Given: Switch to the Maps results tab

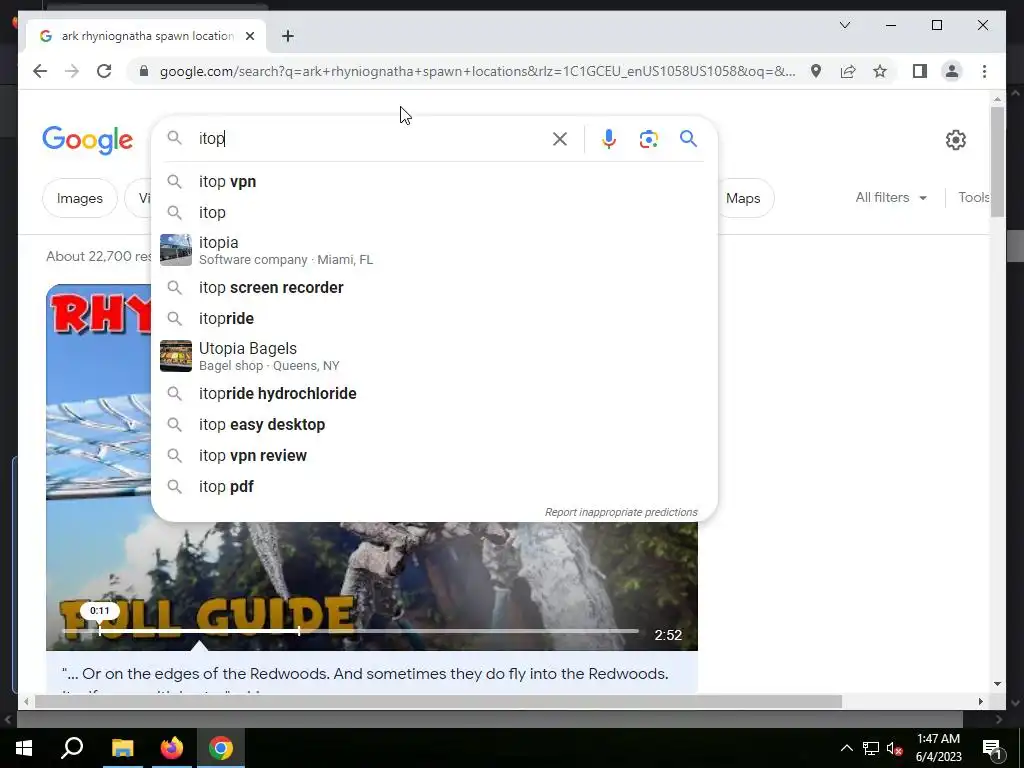Looking at the screenshot, I should pos(743,198).
